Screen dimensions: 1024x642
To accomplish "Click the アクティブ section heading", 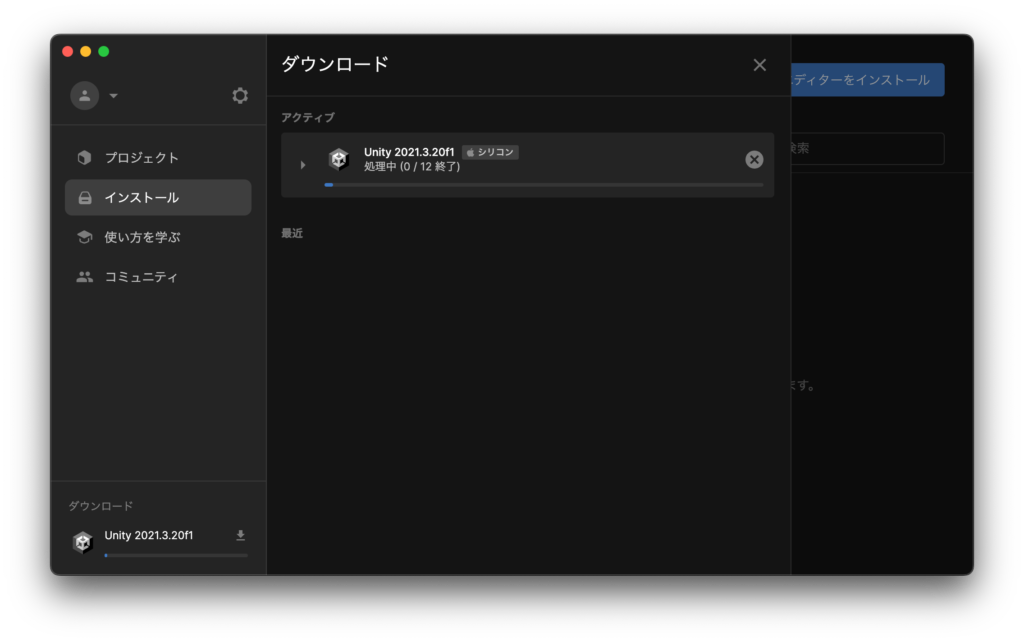I will [308, 118].
